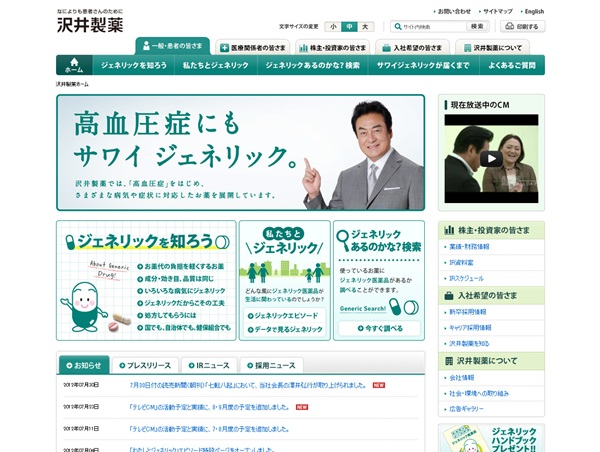
Task: Open 業績・財務情報 sidebar link
Action: coord(469,247)
